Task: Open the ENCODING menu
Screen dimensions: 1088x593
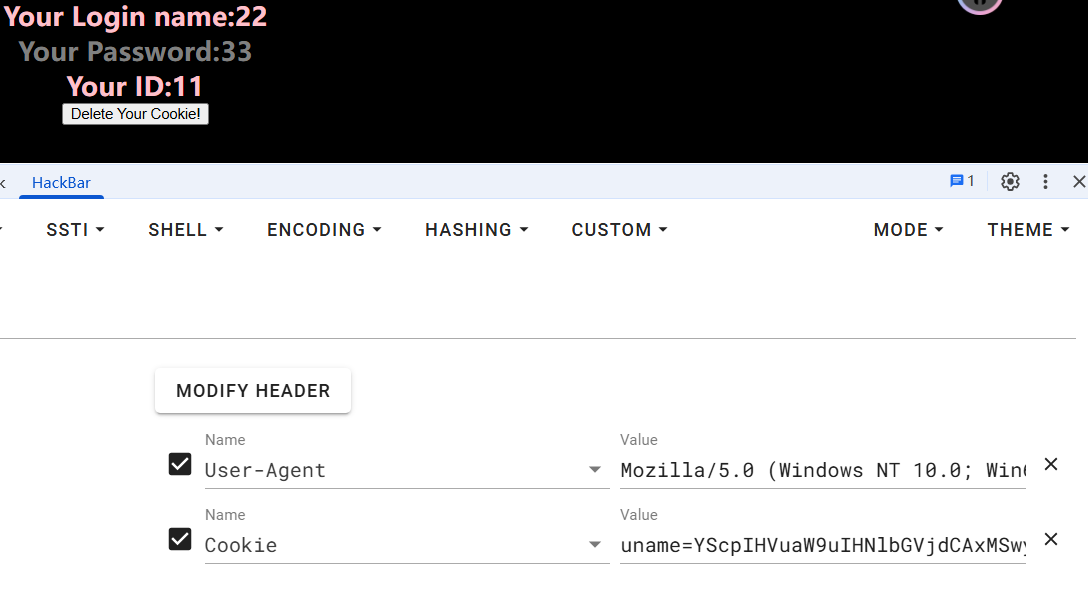Action: (324, 230)
